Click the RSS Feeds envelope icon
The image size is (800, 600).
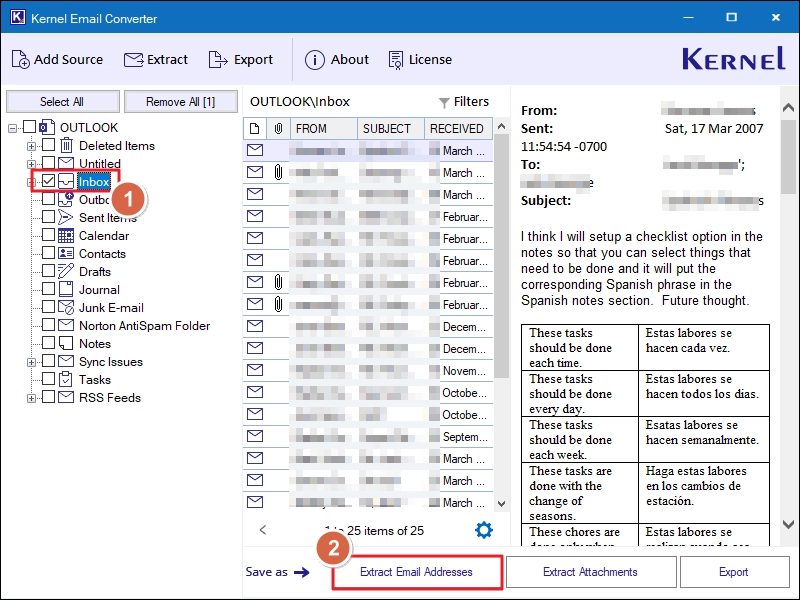click(66, 397)
